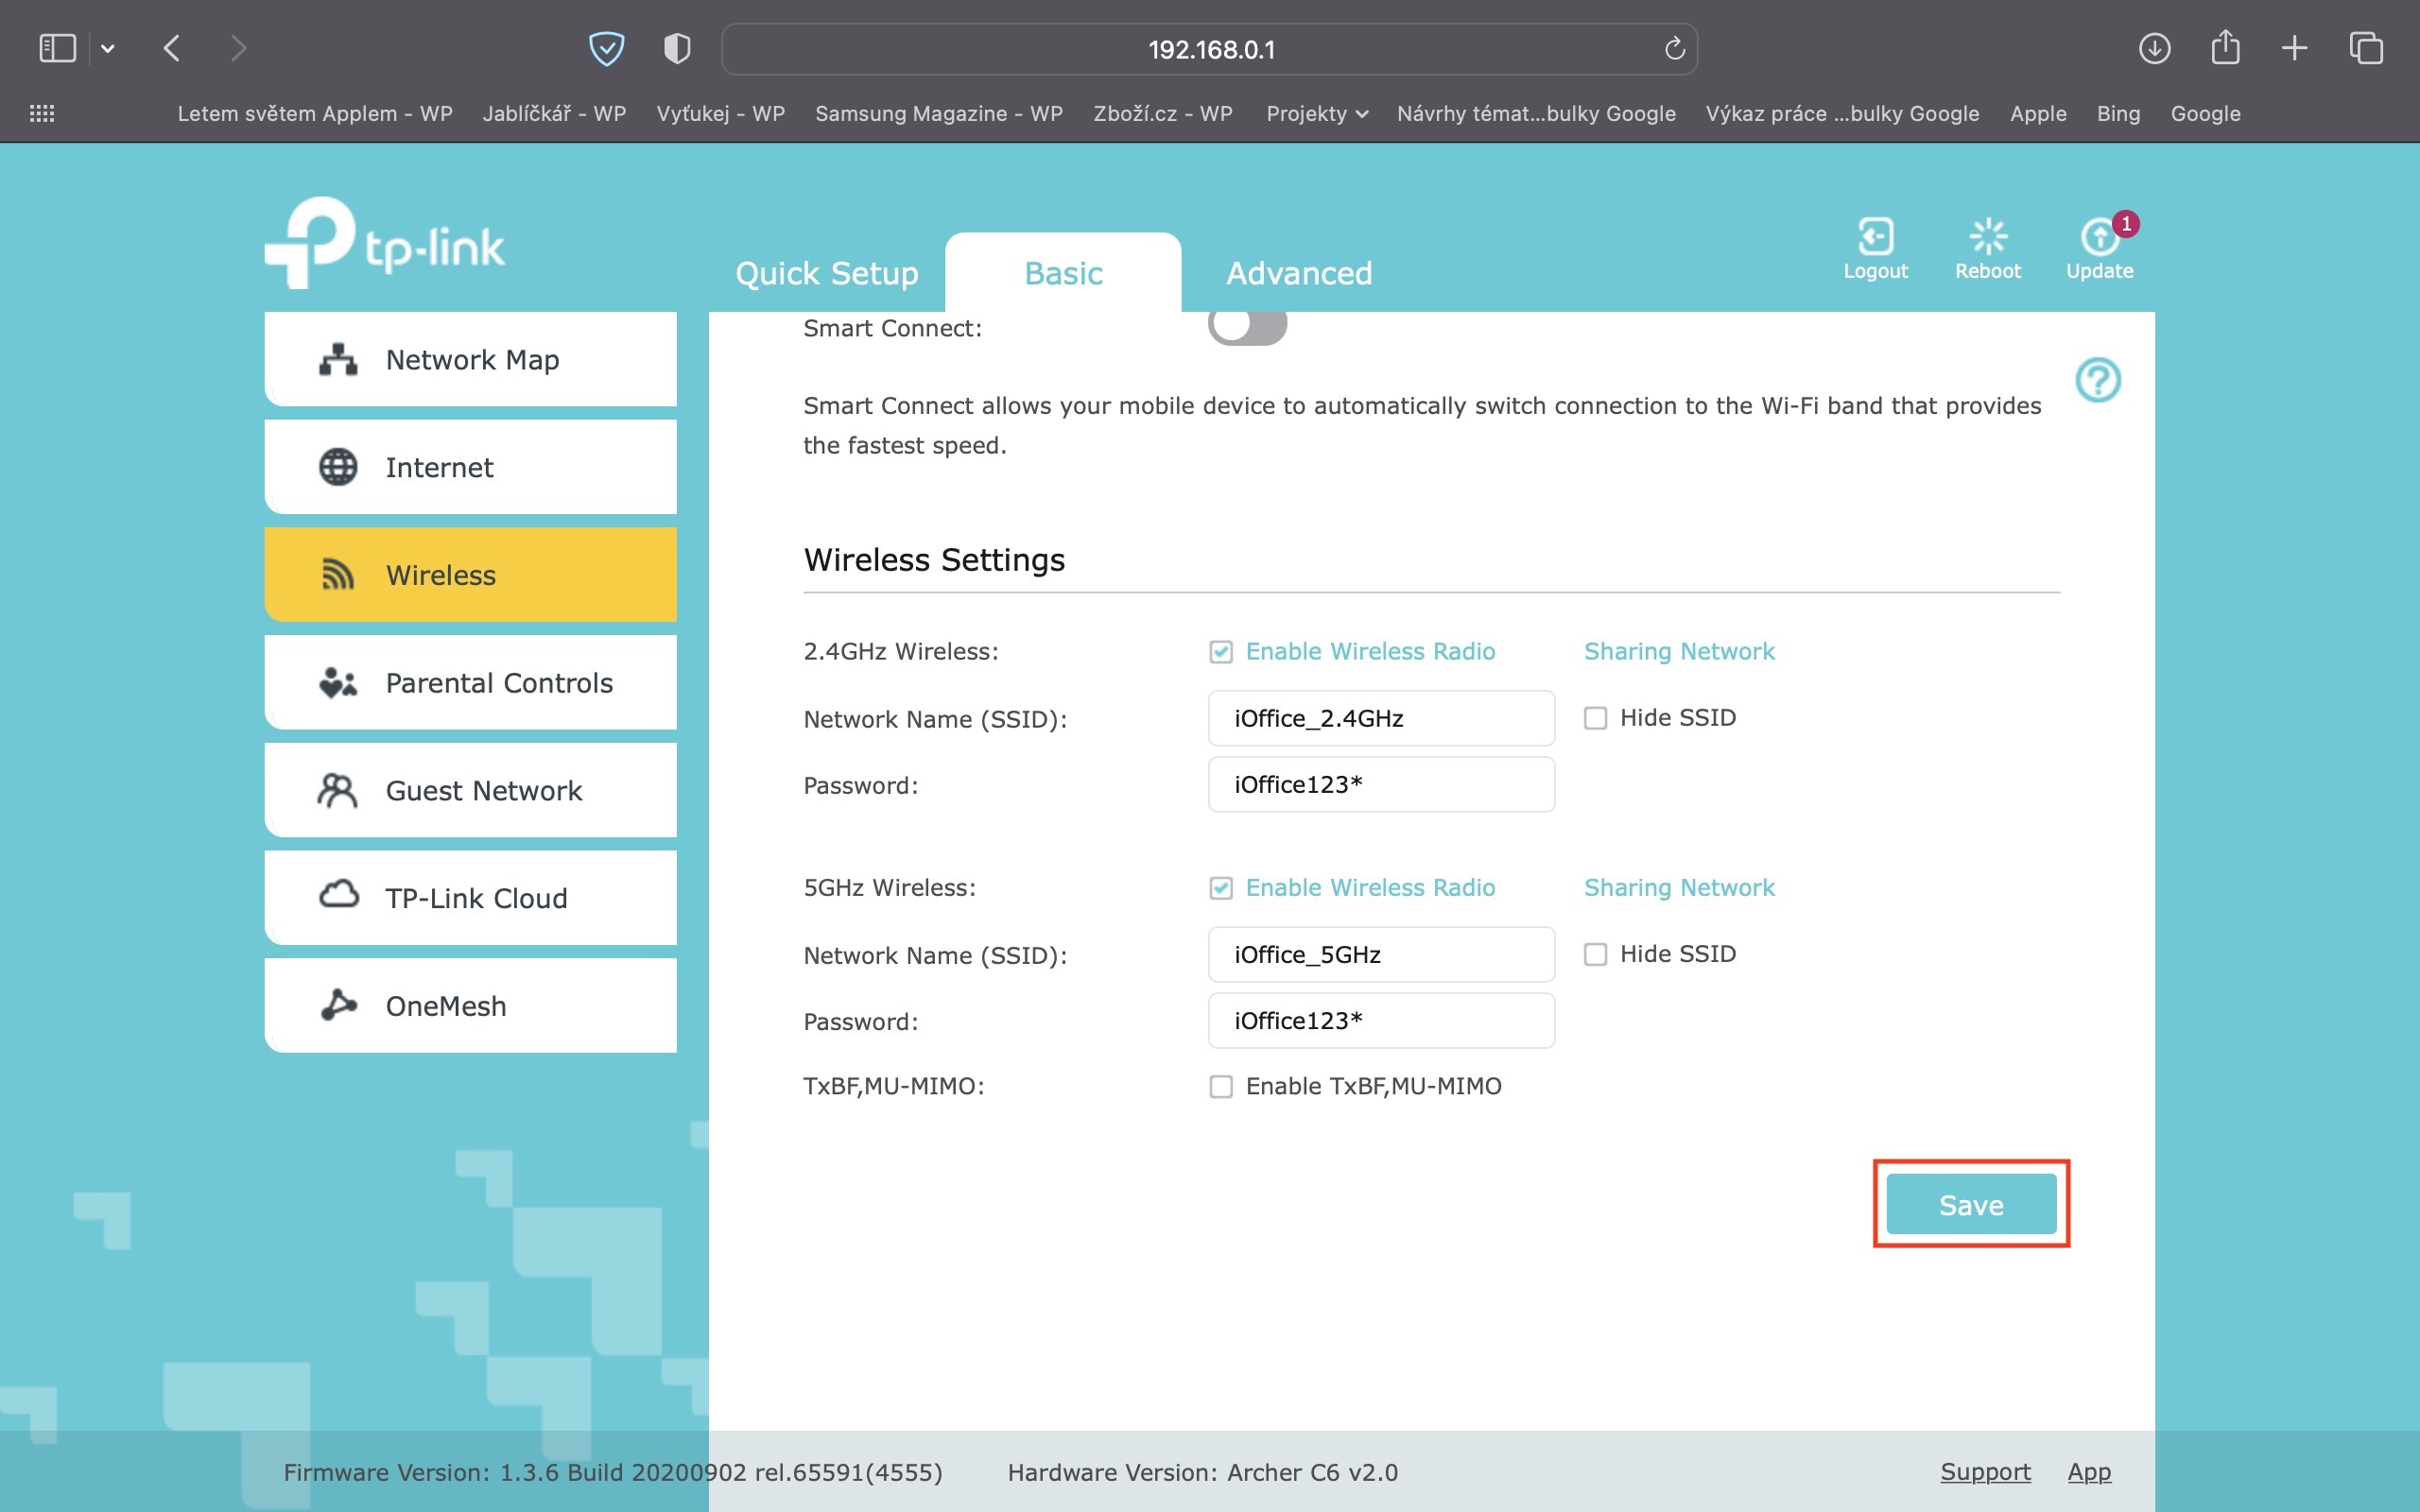Enable the TxBF,MU-MIMO checkbox
This screenshot has width=2420, height=1512.
(x=1220, y=1086)
